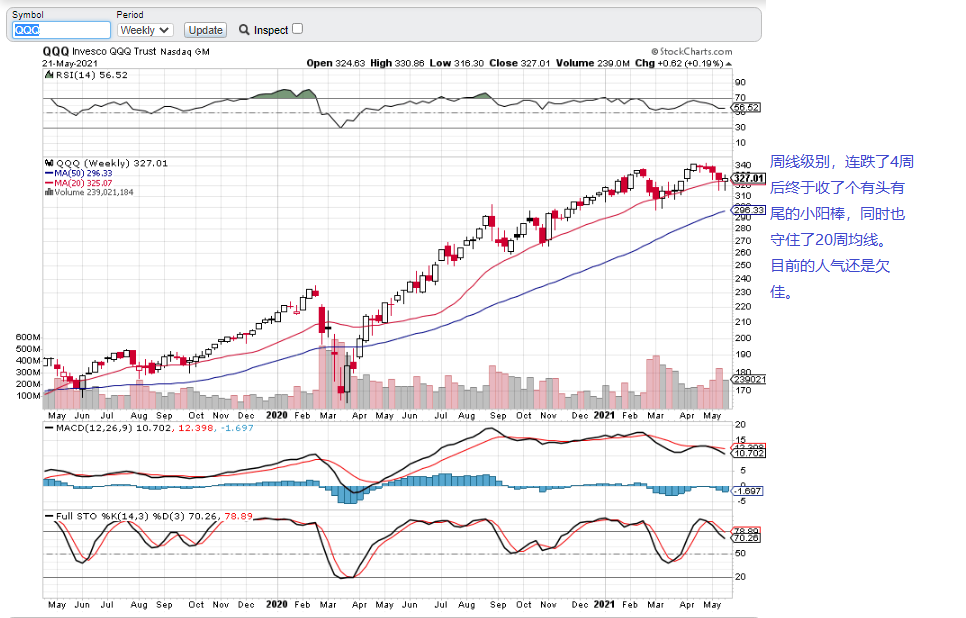This screenshot has width=966, height=618.
Task: Click the MA(20) 325.07 legend entry
Action: [79, 183]
